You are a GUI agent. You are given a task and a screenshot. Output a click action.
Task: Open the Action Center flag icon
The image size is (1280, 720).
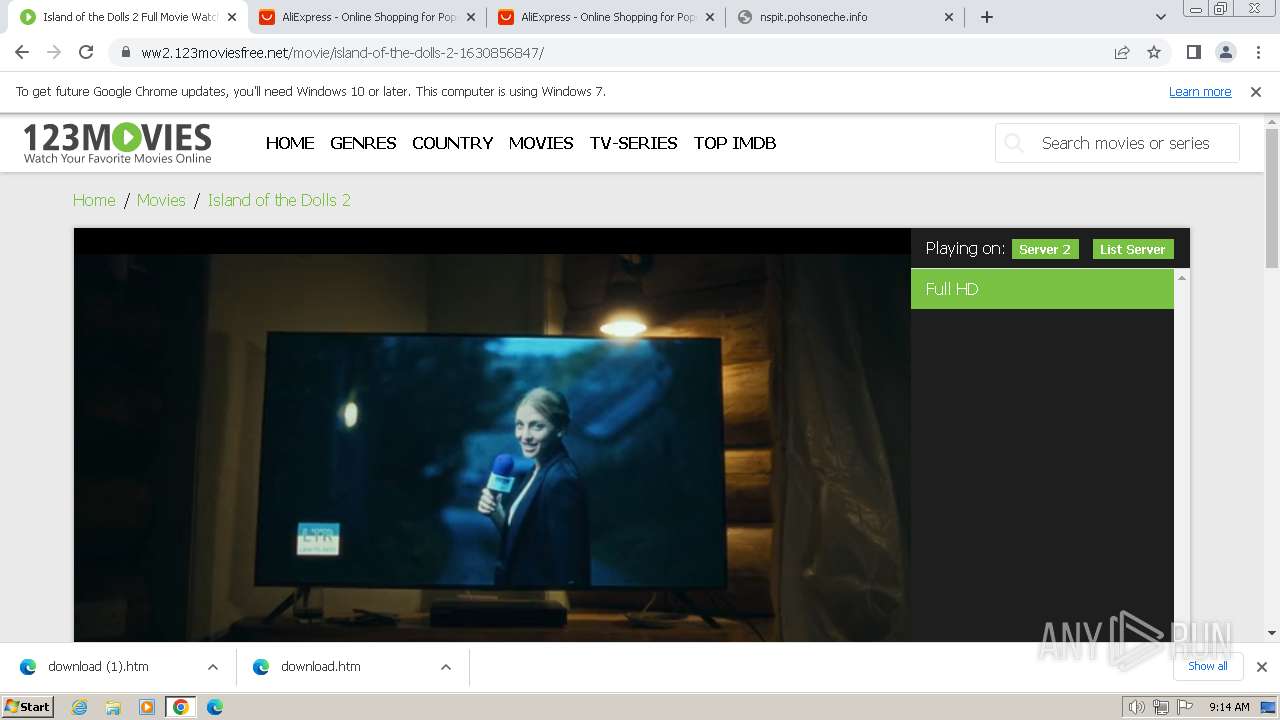(x=1185, y=707)
